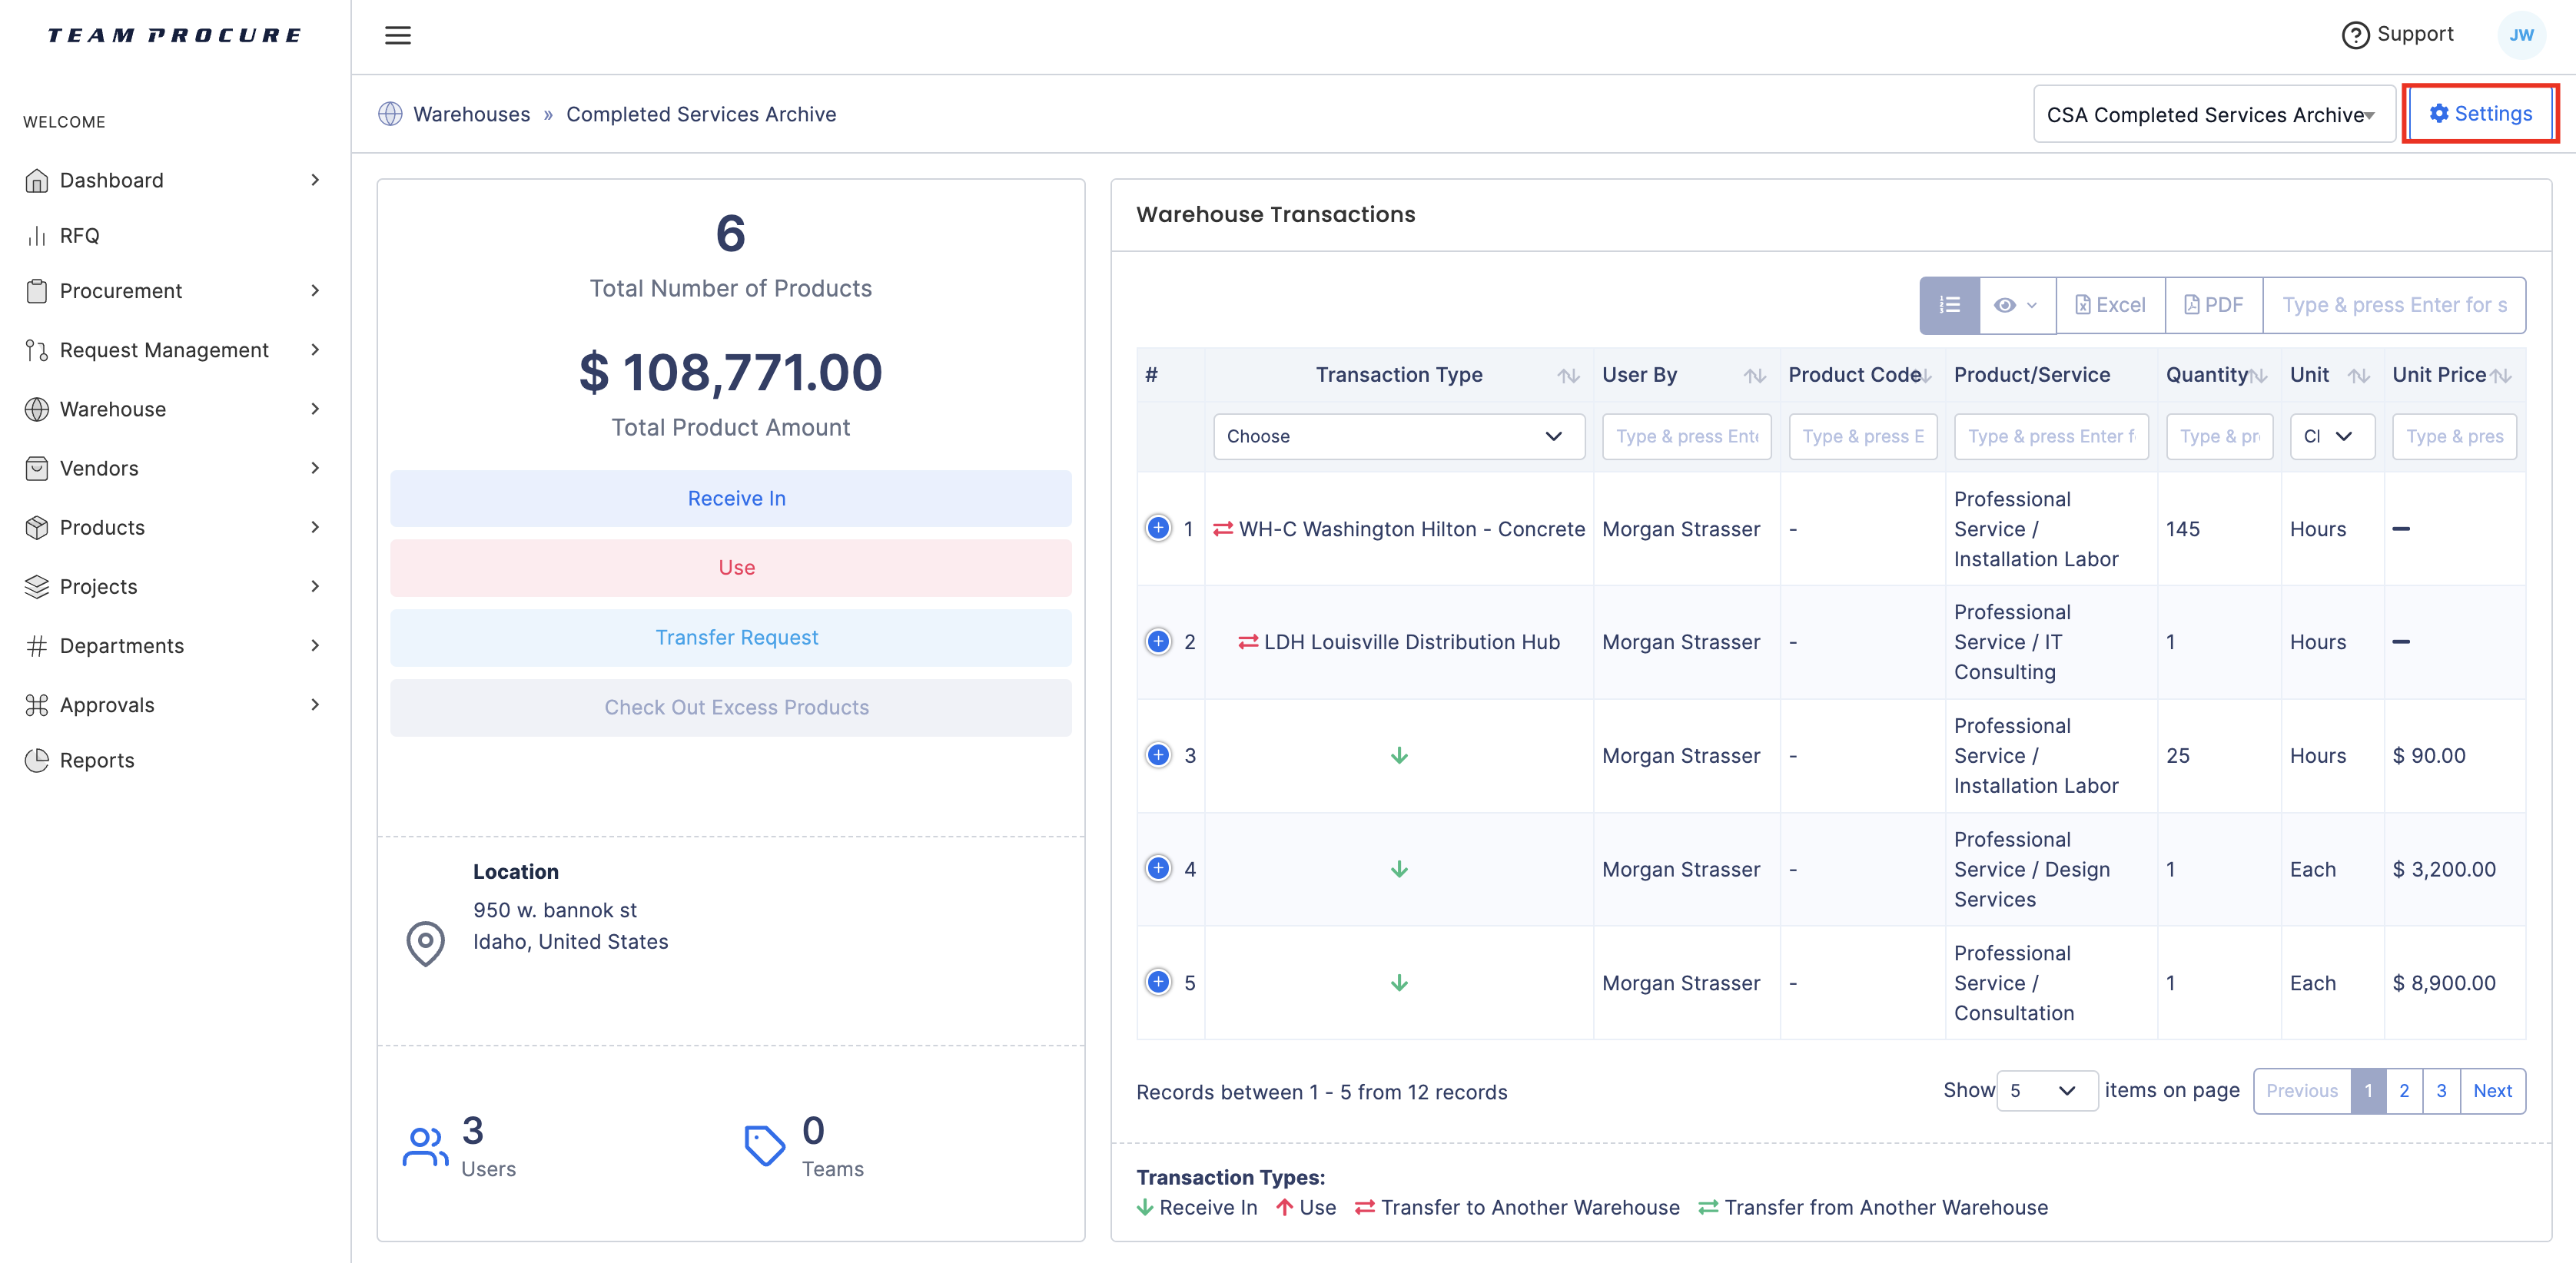Click the Teams tag icon
Viewport: 2576px width, 1263px height.
[x=765, y=1146]
